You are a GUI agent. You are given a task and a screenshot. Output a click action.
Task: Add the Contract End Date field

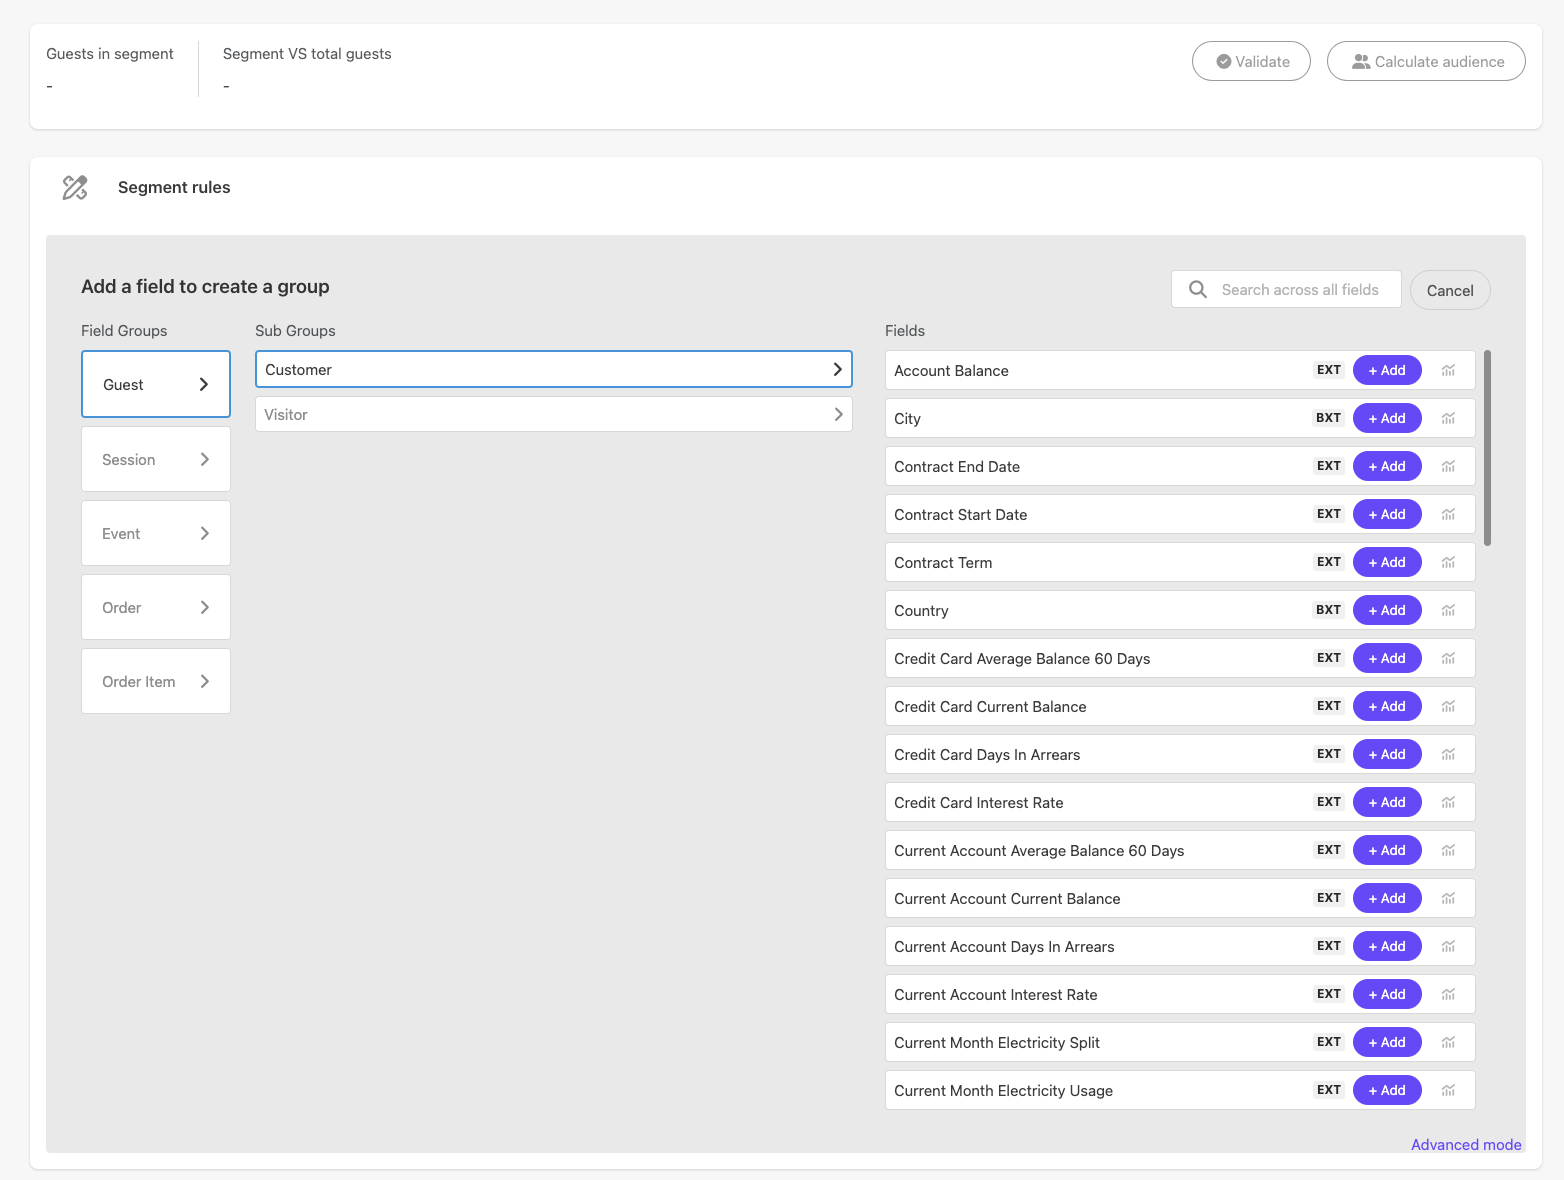click(1386, 466)
